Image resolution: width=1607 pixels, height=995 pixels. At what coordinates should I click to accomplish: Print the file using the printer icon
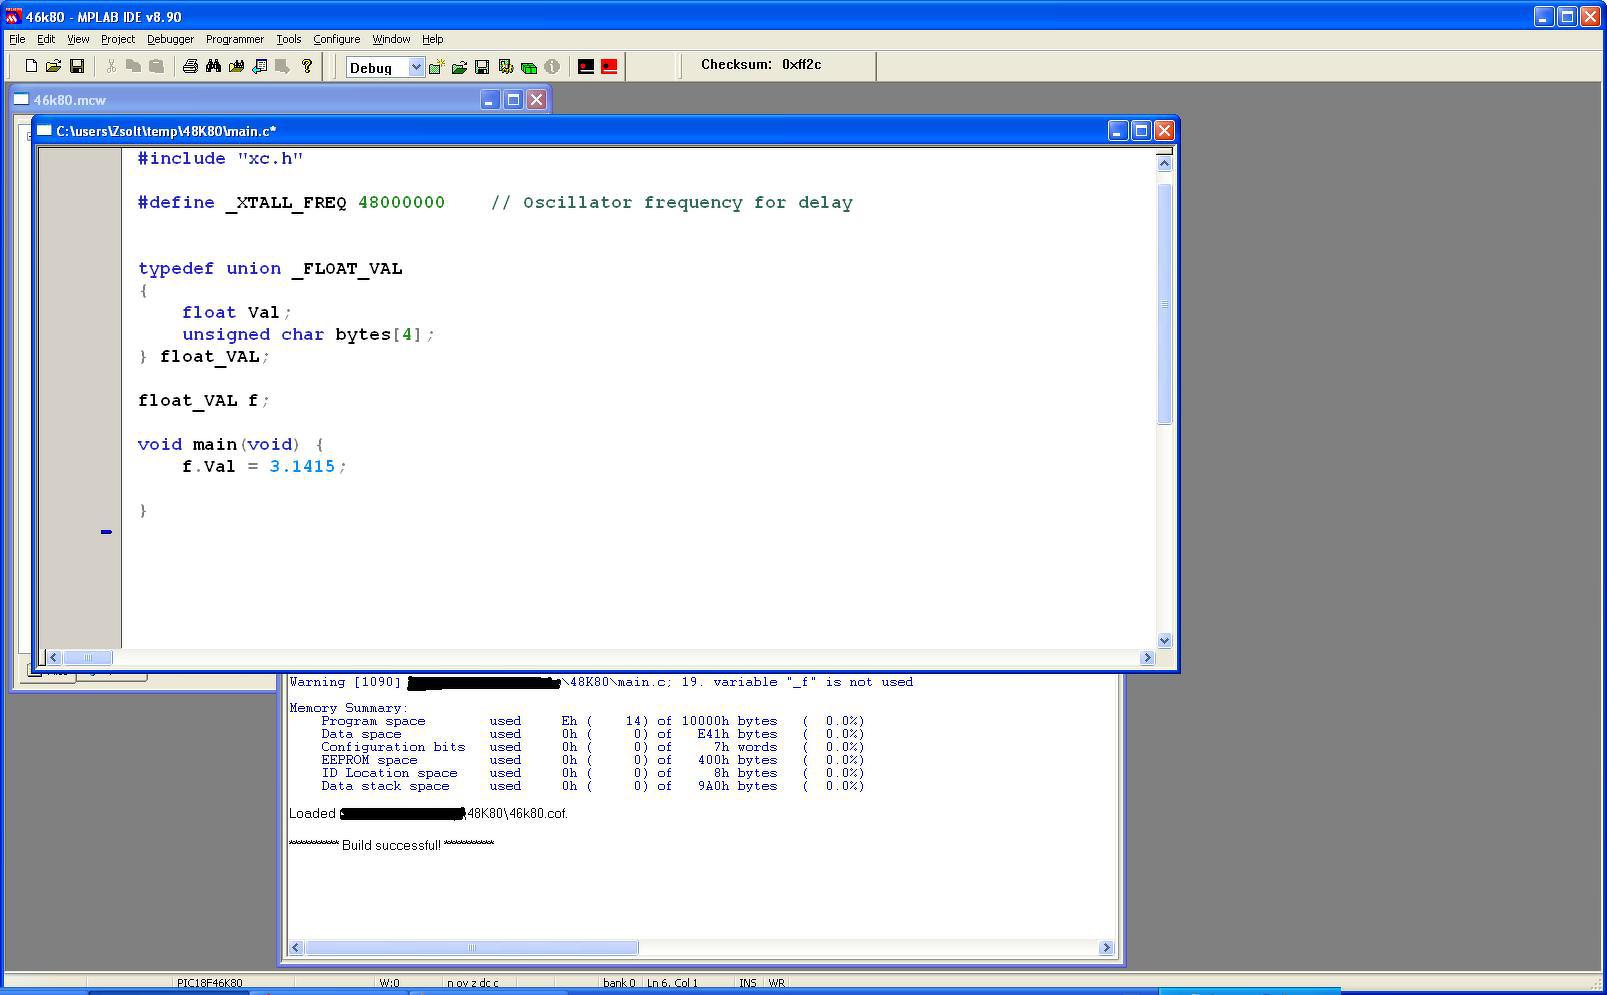click(x=190, y=66)
